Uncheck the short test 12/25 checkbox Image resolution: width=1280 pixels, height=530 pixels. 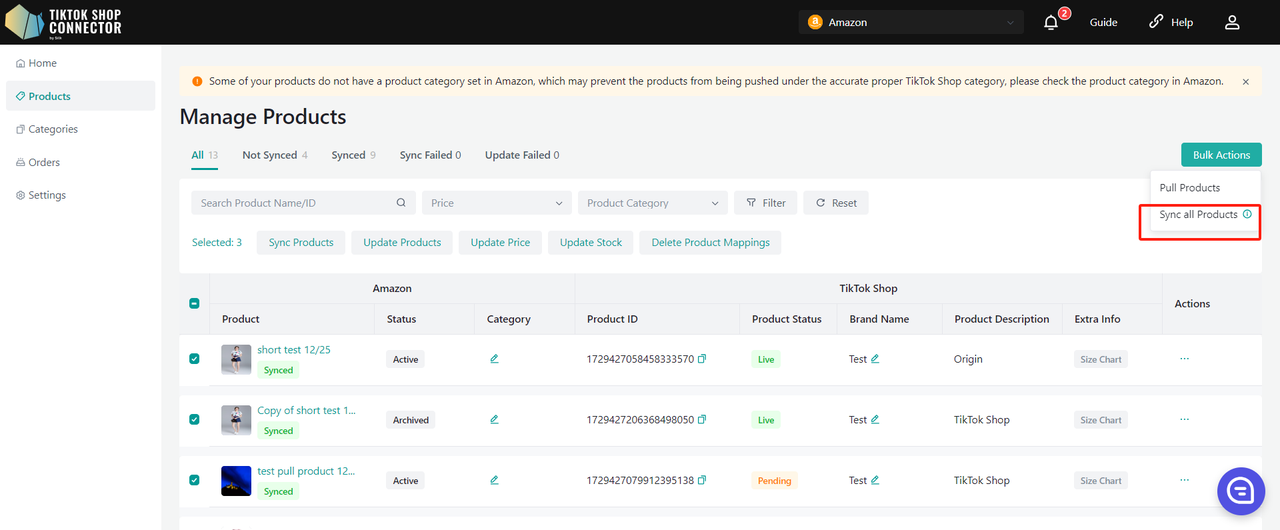coord(194,359)
